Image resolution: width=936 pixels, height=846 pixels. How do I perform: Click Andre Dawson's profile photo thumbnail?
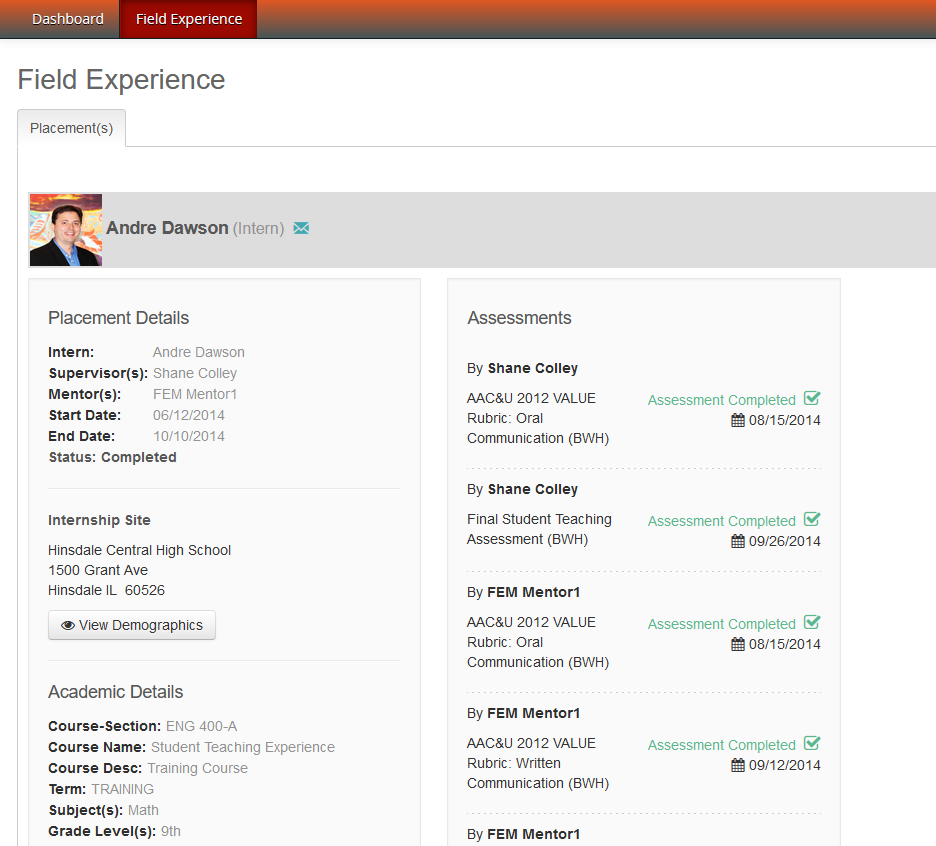[x=66, y=230]
